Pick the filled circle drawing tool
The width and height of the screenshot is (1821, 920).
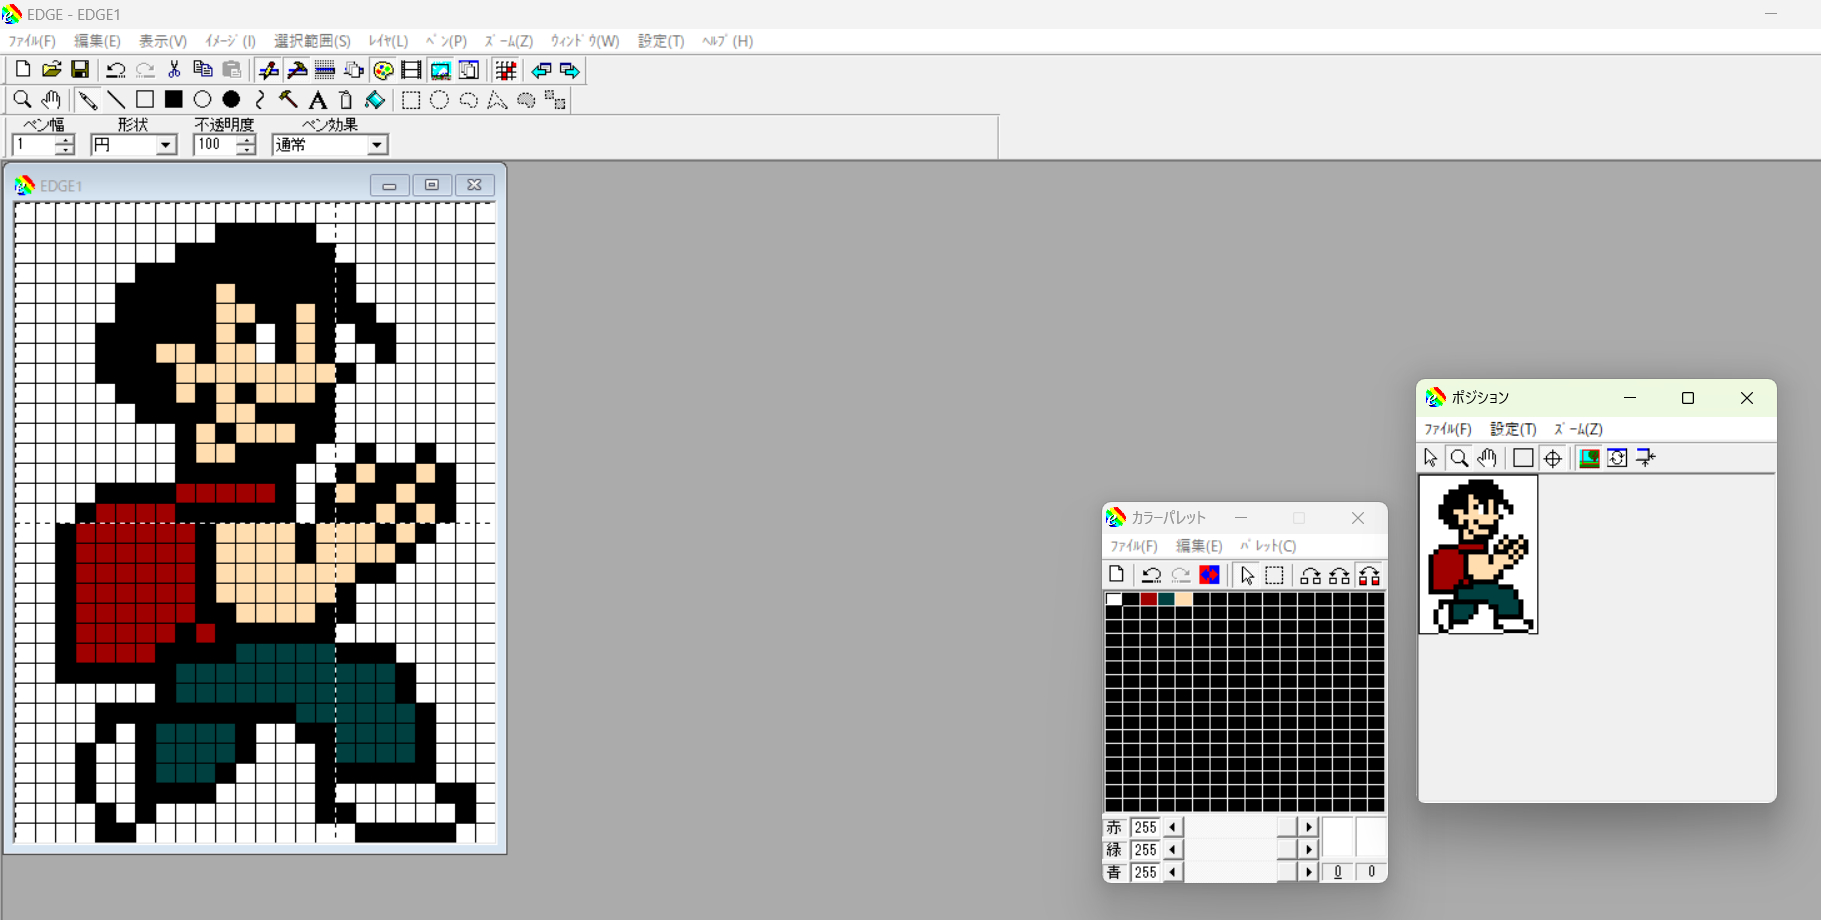coord(231,100)
